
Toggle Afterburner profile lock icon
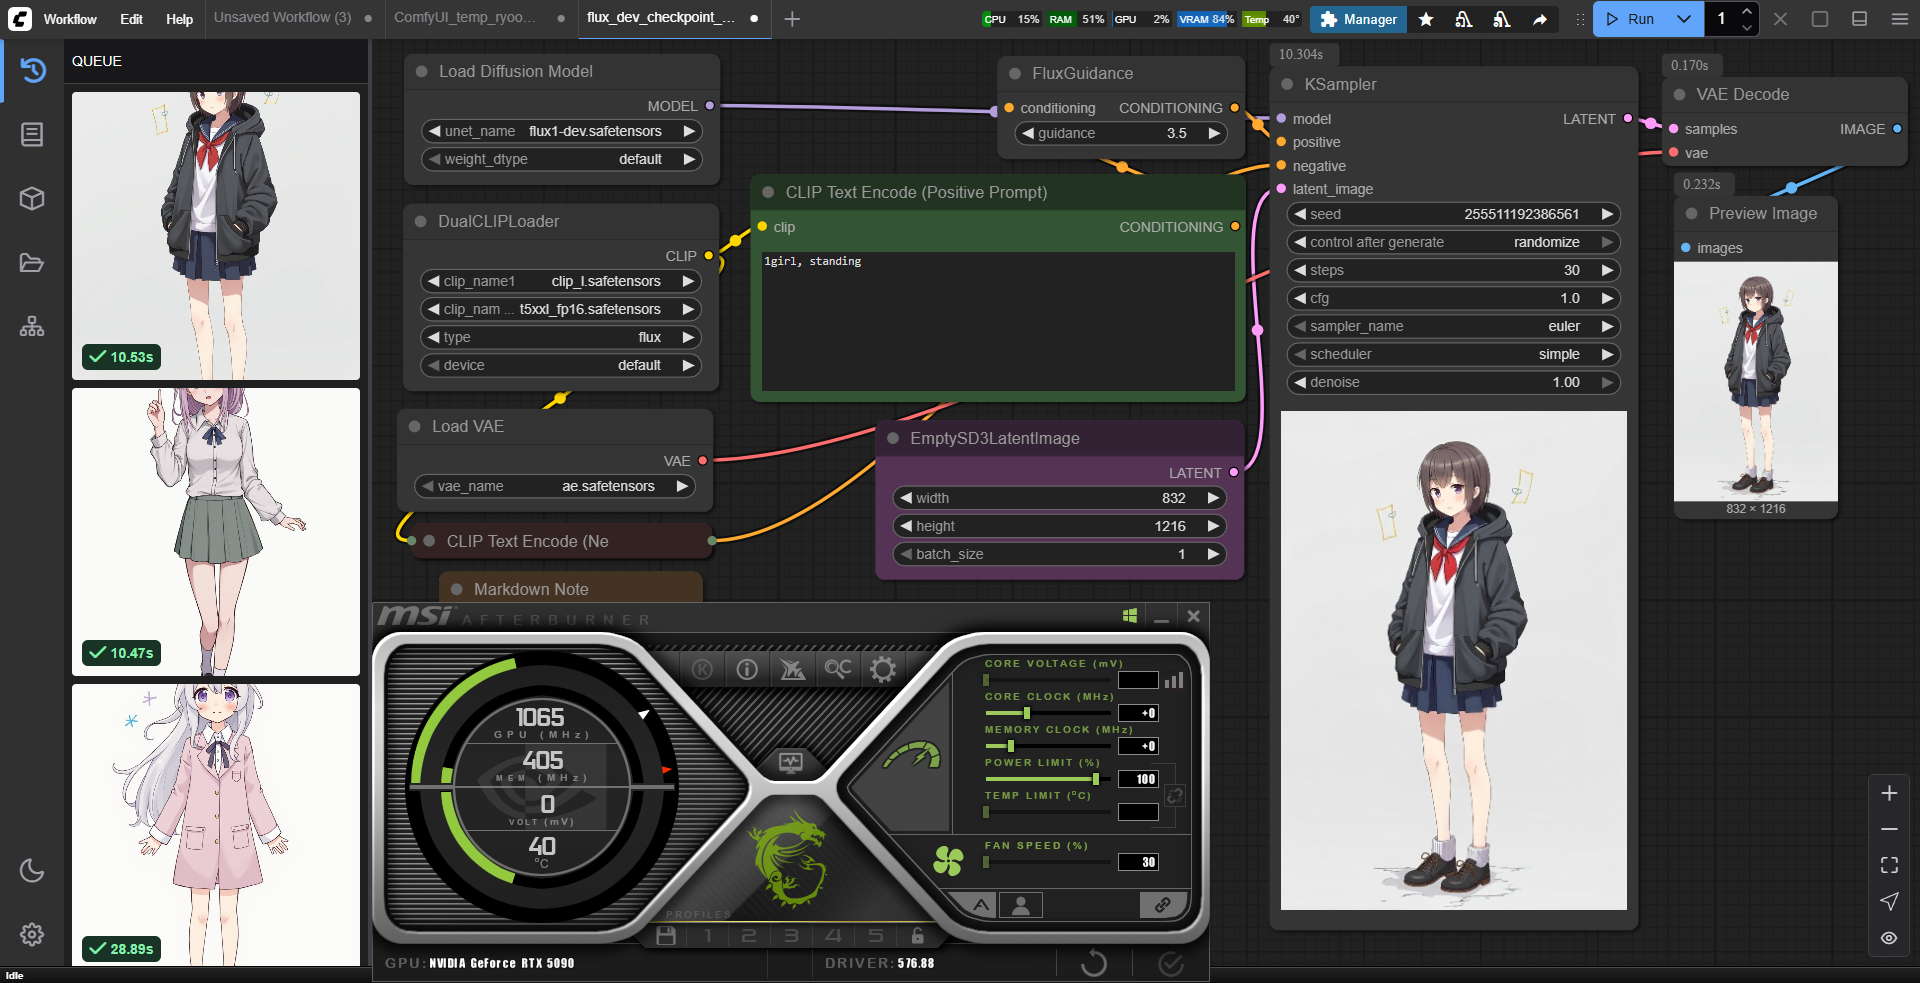(x=918, y=936)
